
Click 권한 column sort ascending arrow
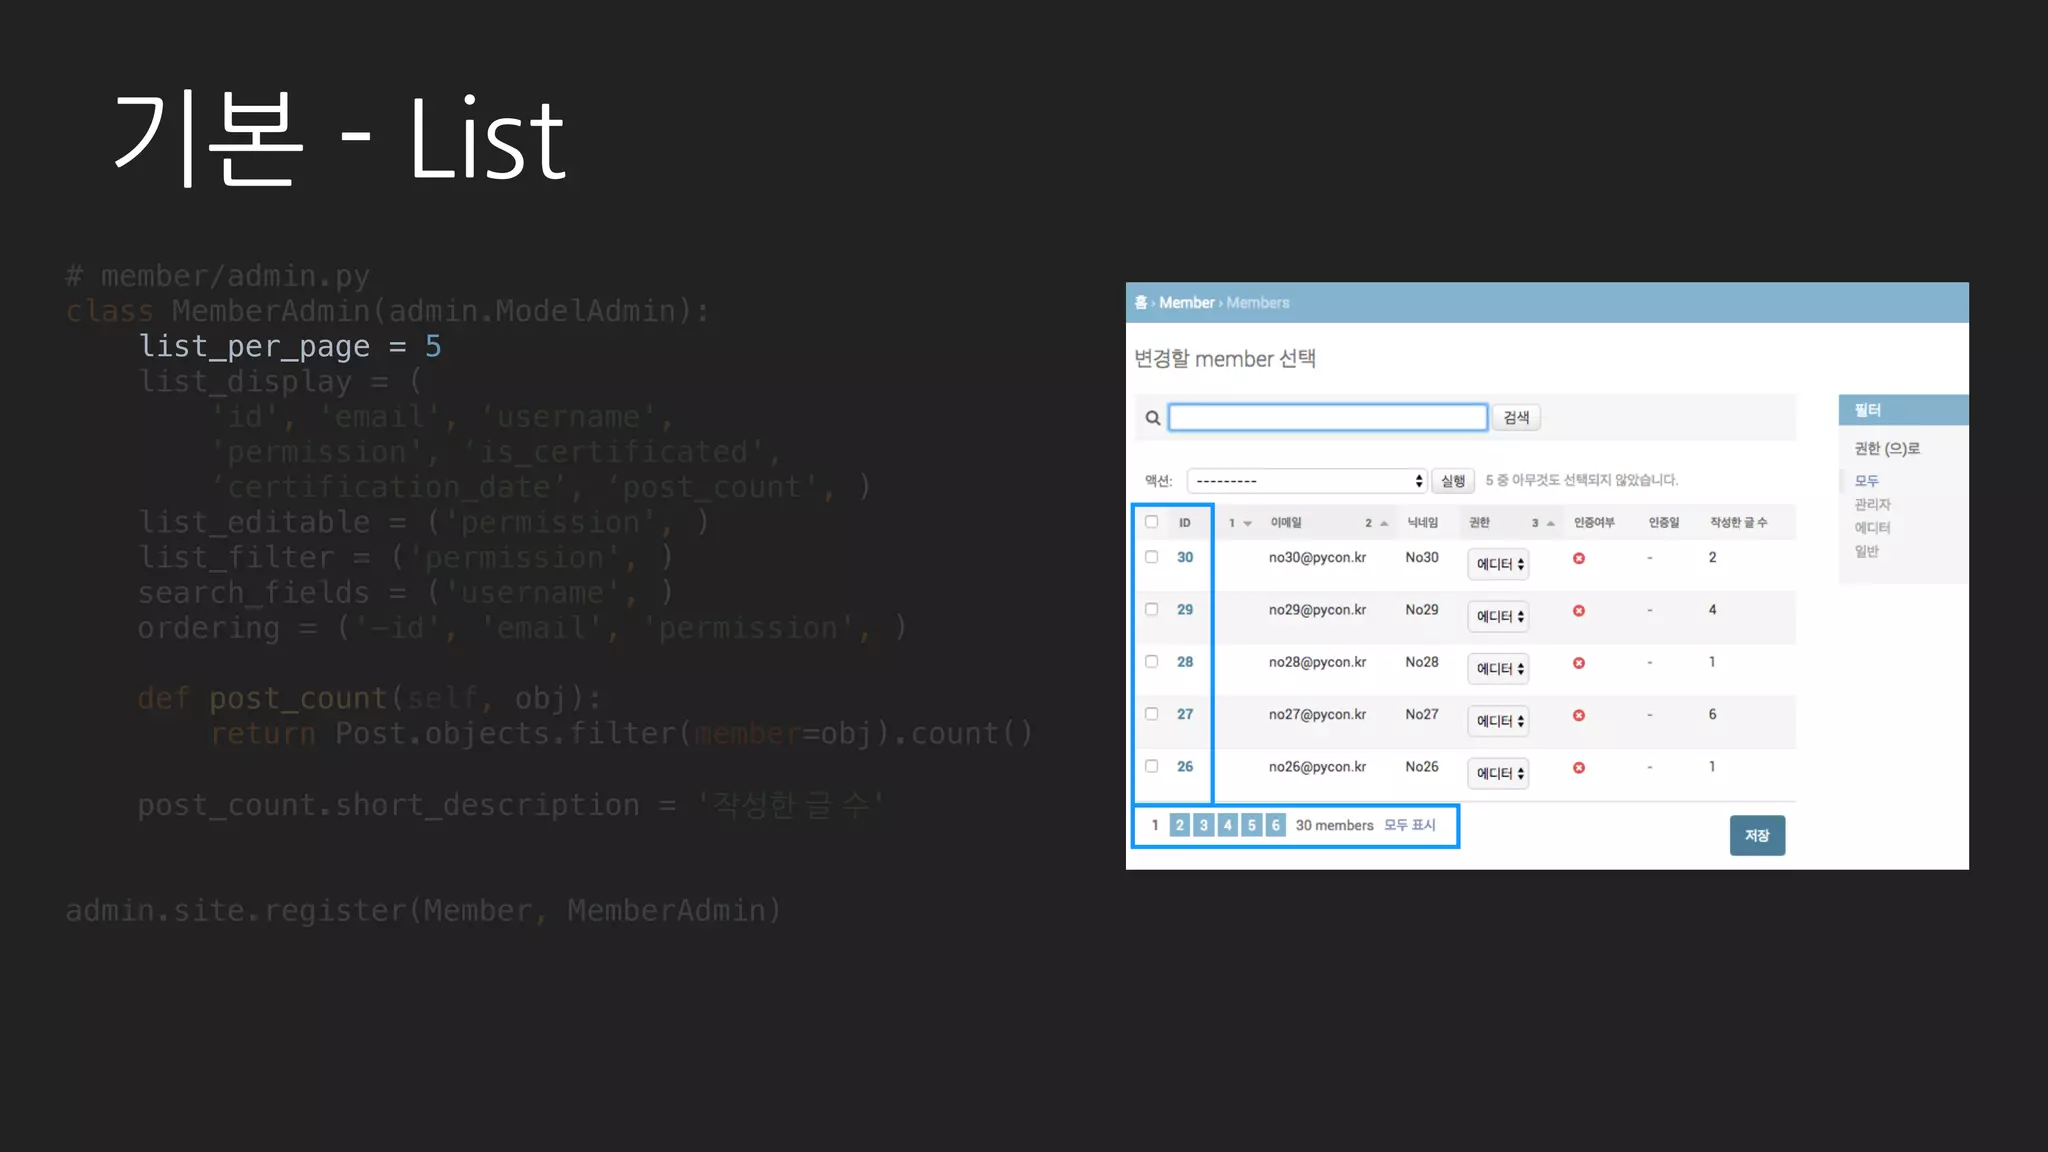click(x=1550, y=523)
